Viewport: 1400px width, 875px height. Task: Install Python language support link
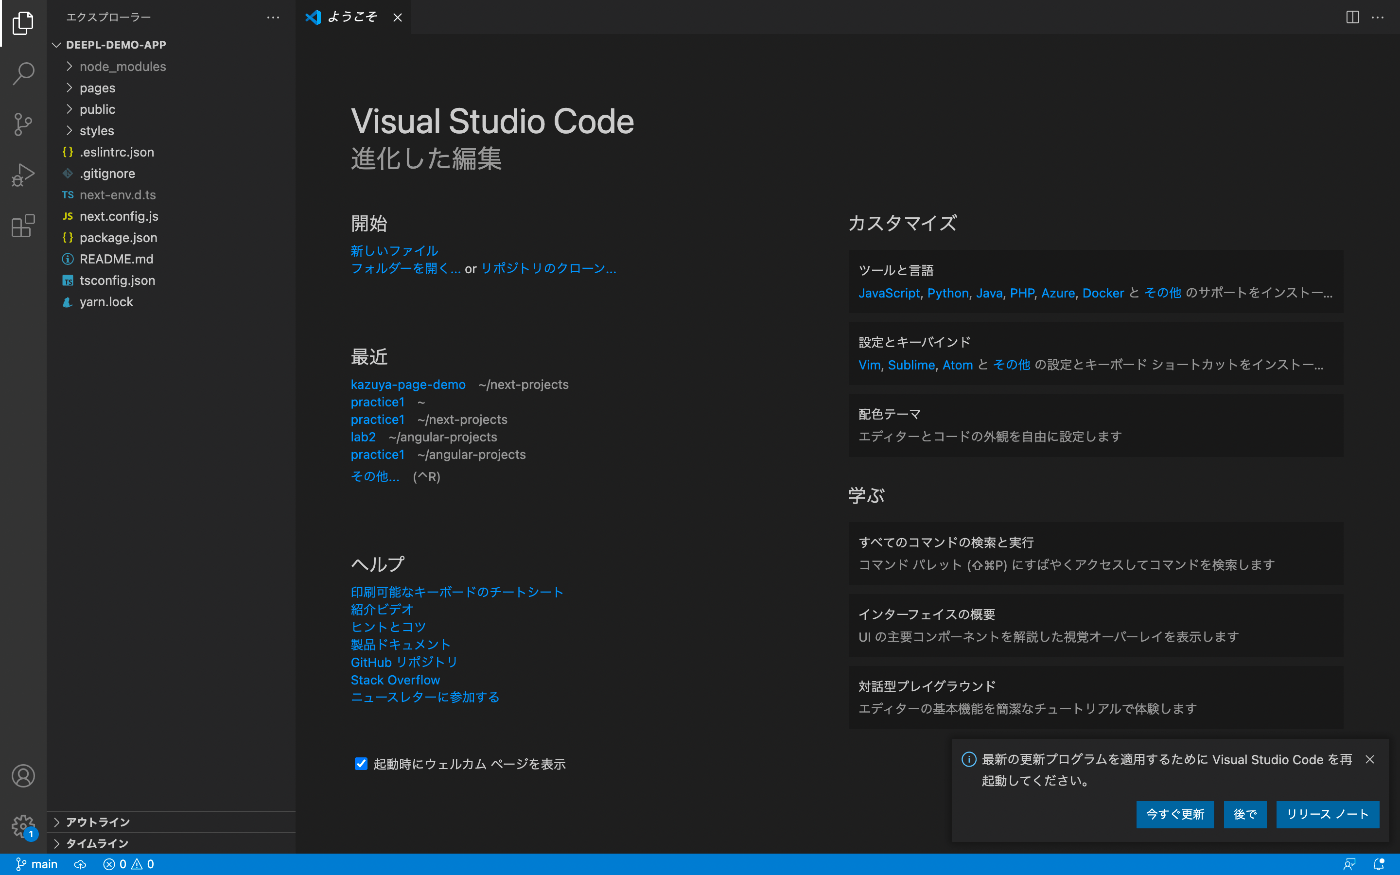948,293
